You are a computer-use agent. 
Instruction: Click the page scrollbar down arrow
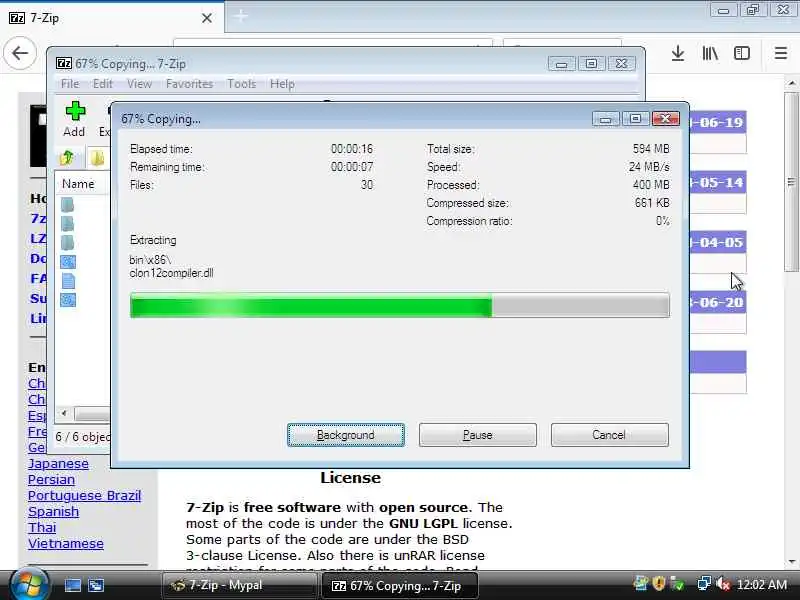791,562
